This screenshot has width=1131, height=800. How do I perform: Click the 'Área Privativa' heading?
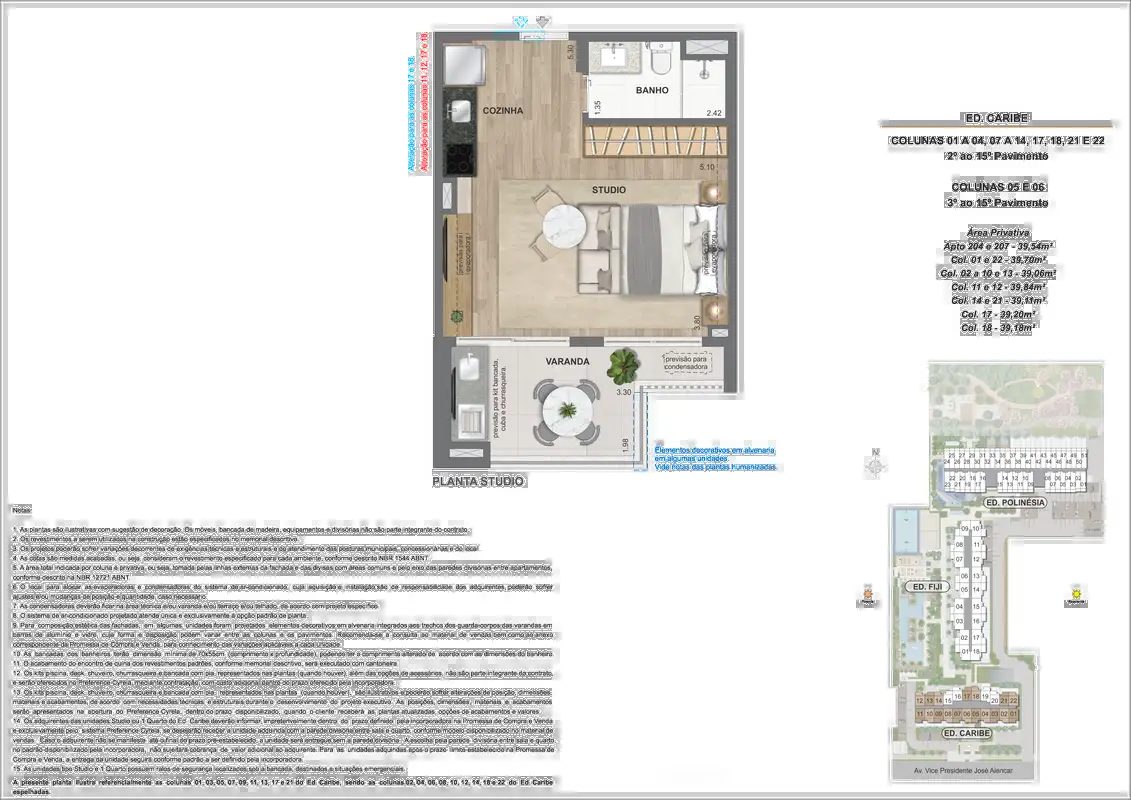(998, 232)
